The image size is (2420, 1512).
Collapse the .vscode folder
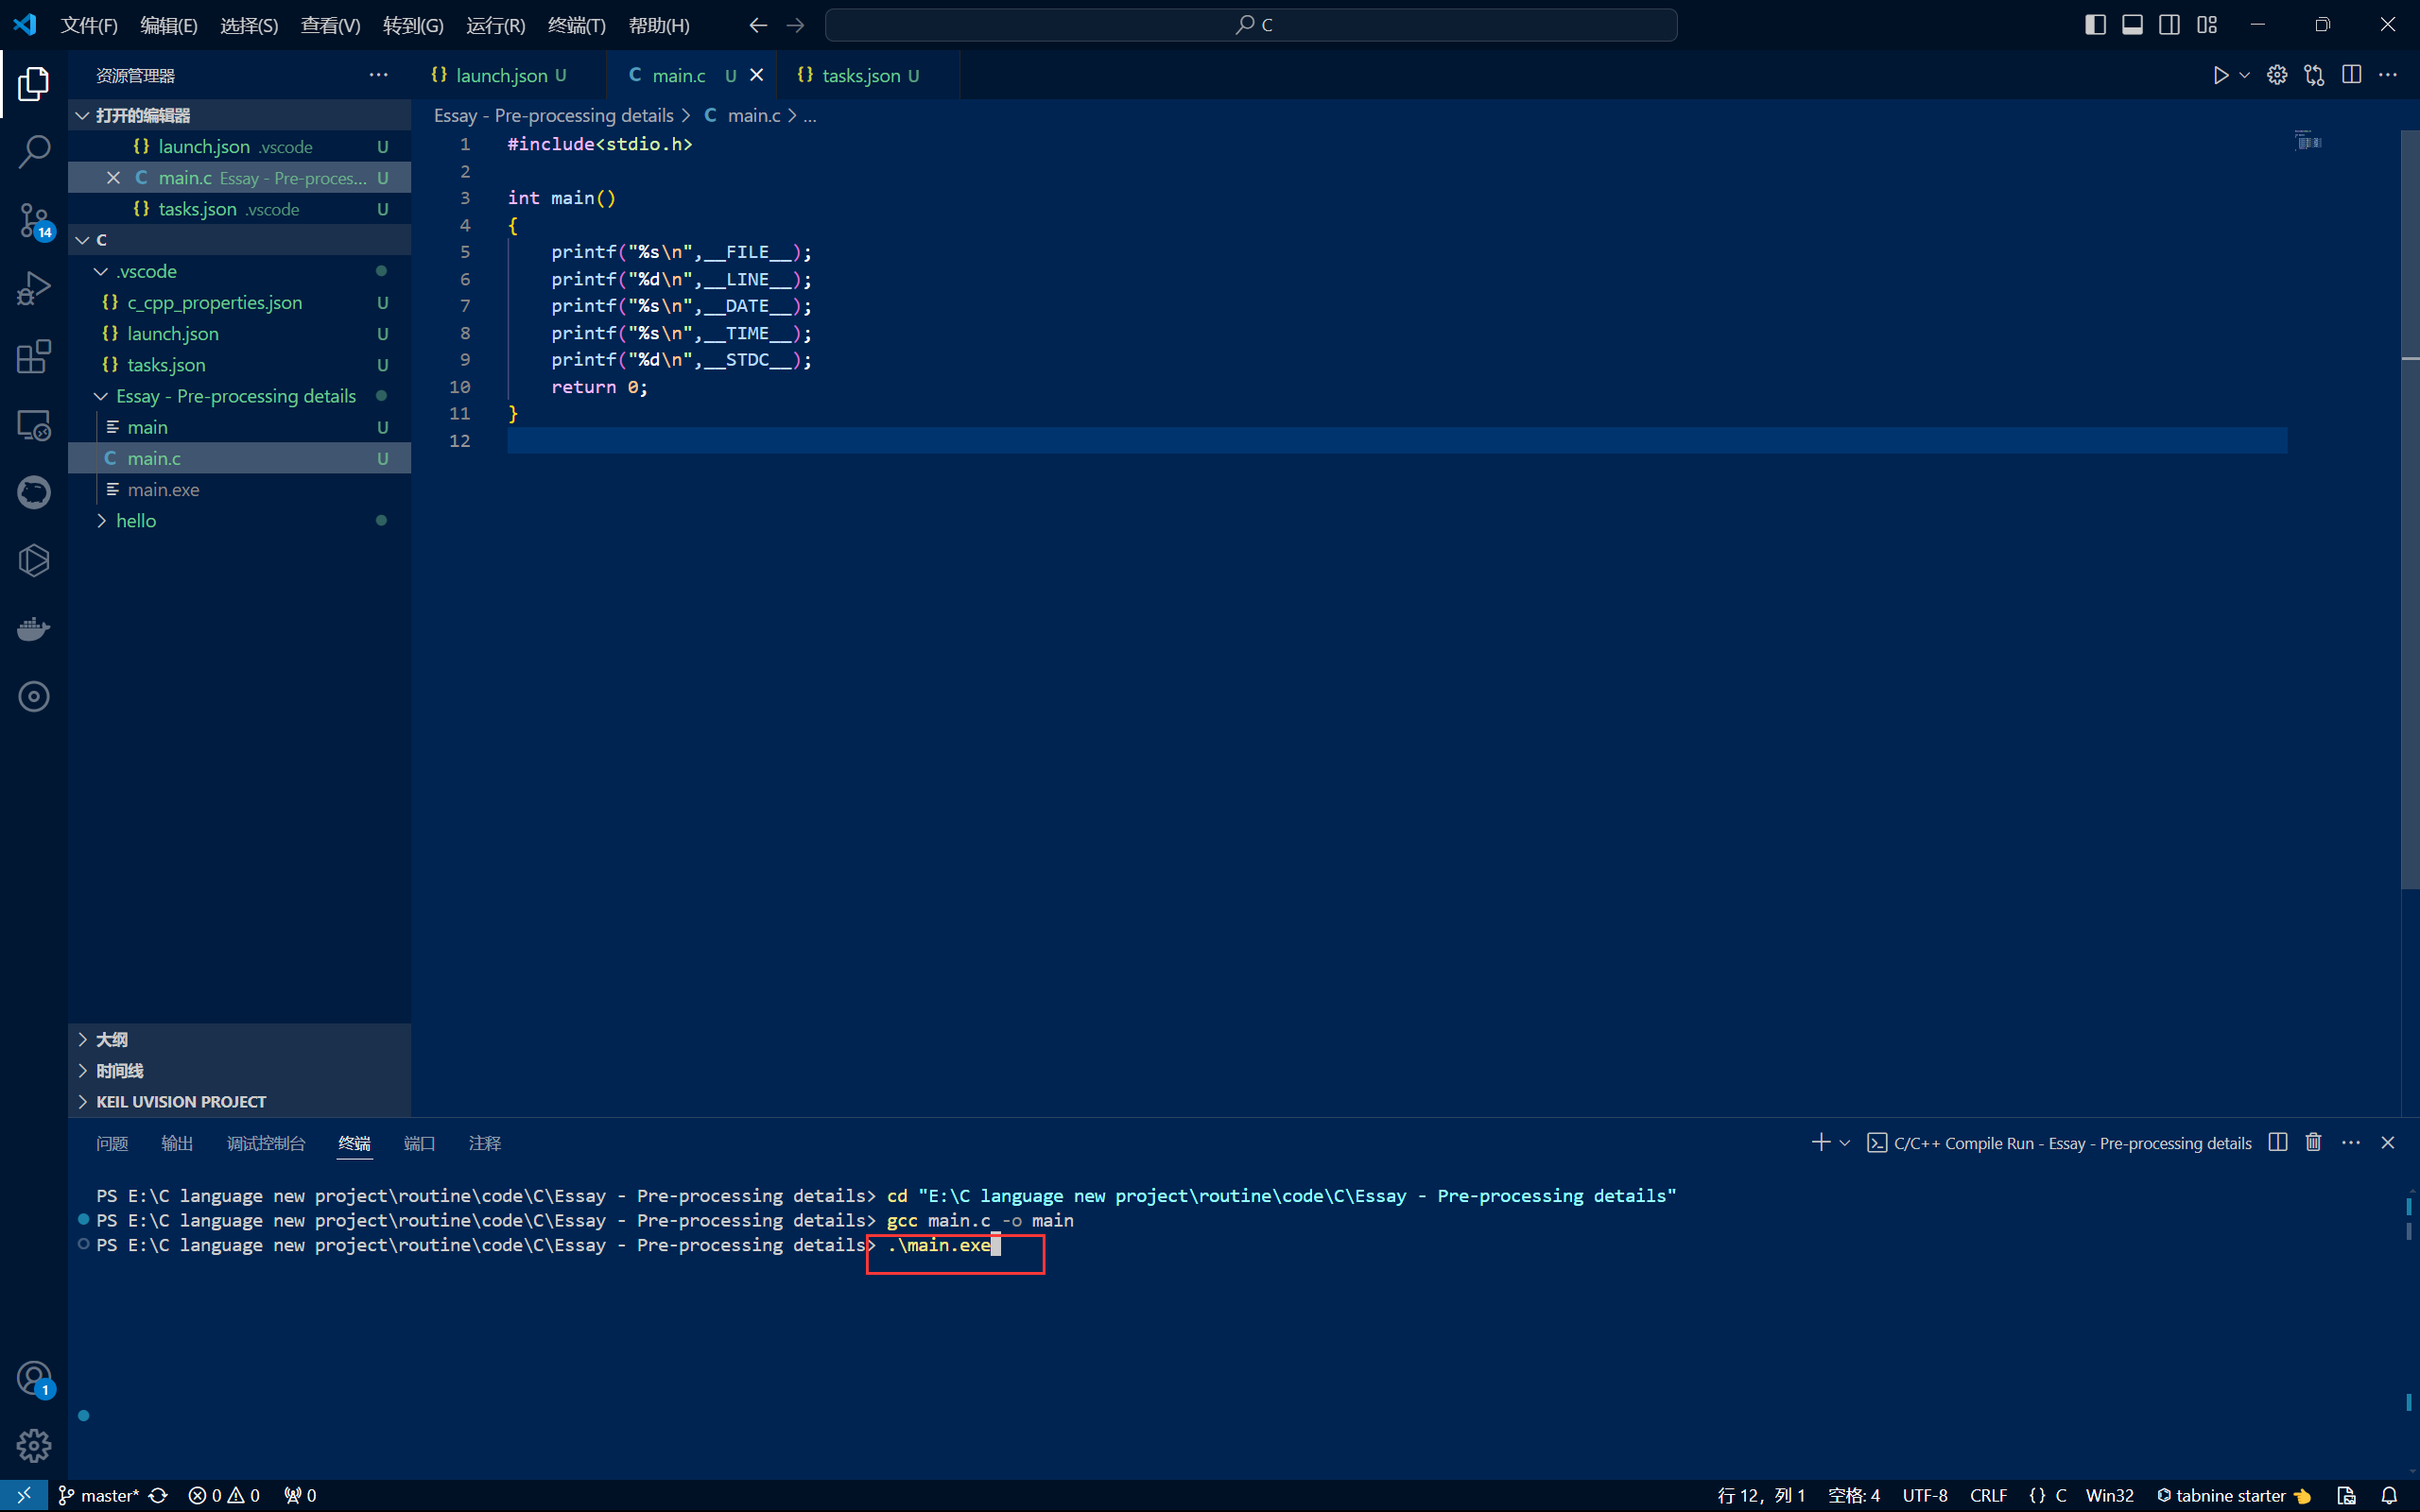(x=239, y=271)
